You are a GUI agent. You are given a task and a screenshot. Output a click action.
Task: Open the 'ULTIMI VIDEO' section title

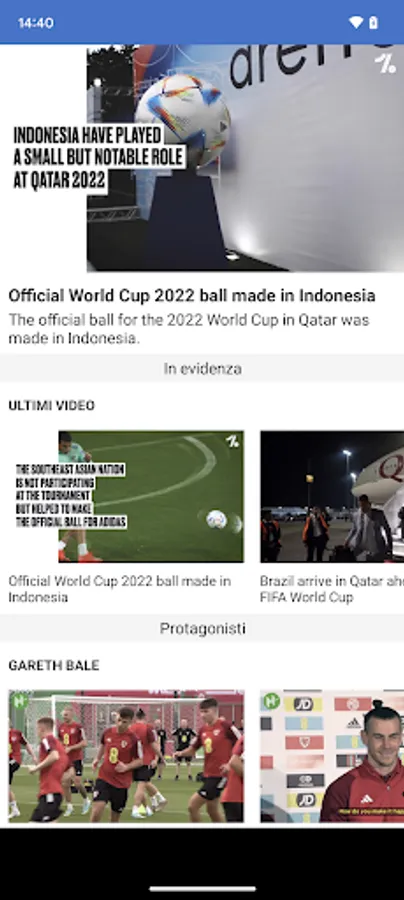52,405
